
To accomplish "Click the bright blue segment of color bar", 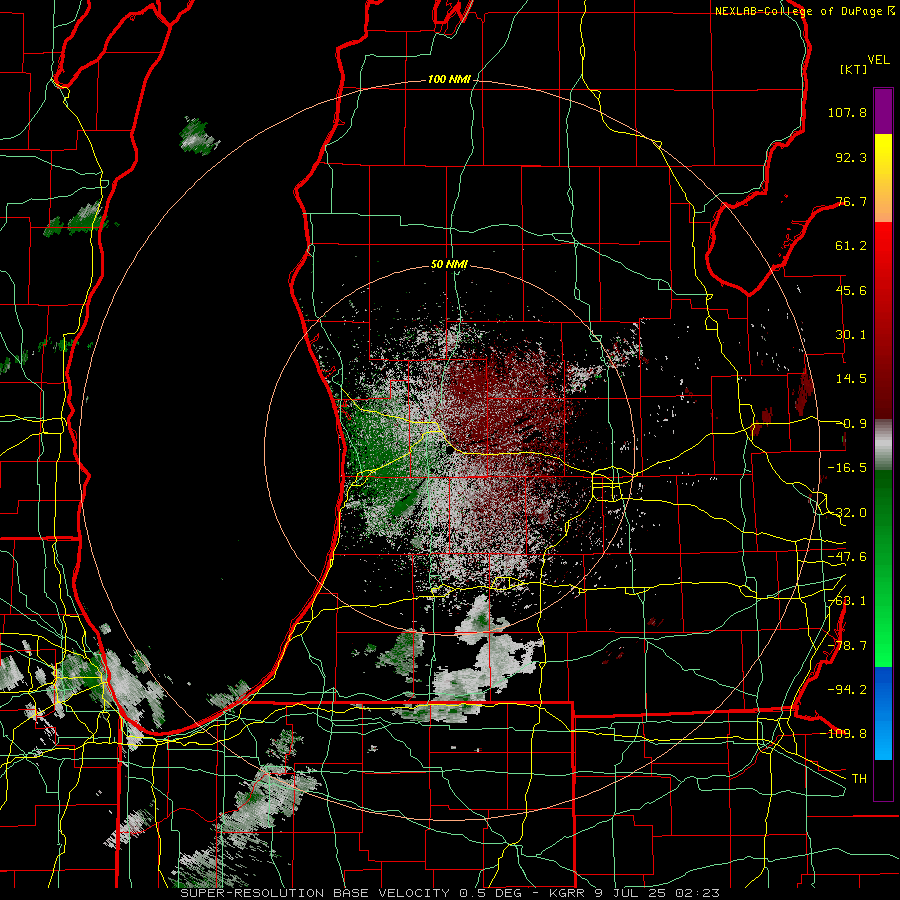I will [883, 713].
